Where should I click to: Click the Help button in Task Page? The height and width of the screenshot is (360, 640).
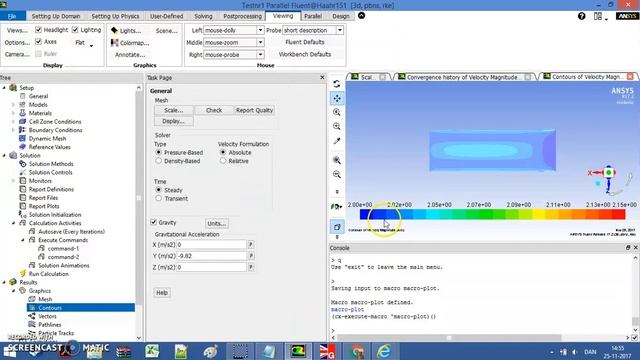click(x=162, y=293)
